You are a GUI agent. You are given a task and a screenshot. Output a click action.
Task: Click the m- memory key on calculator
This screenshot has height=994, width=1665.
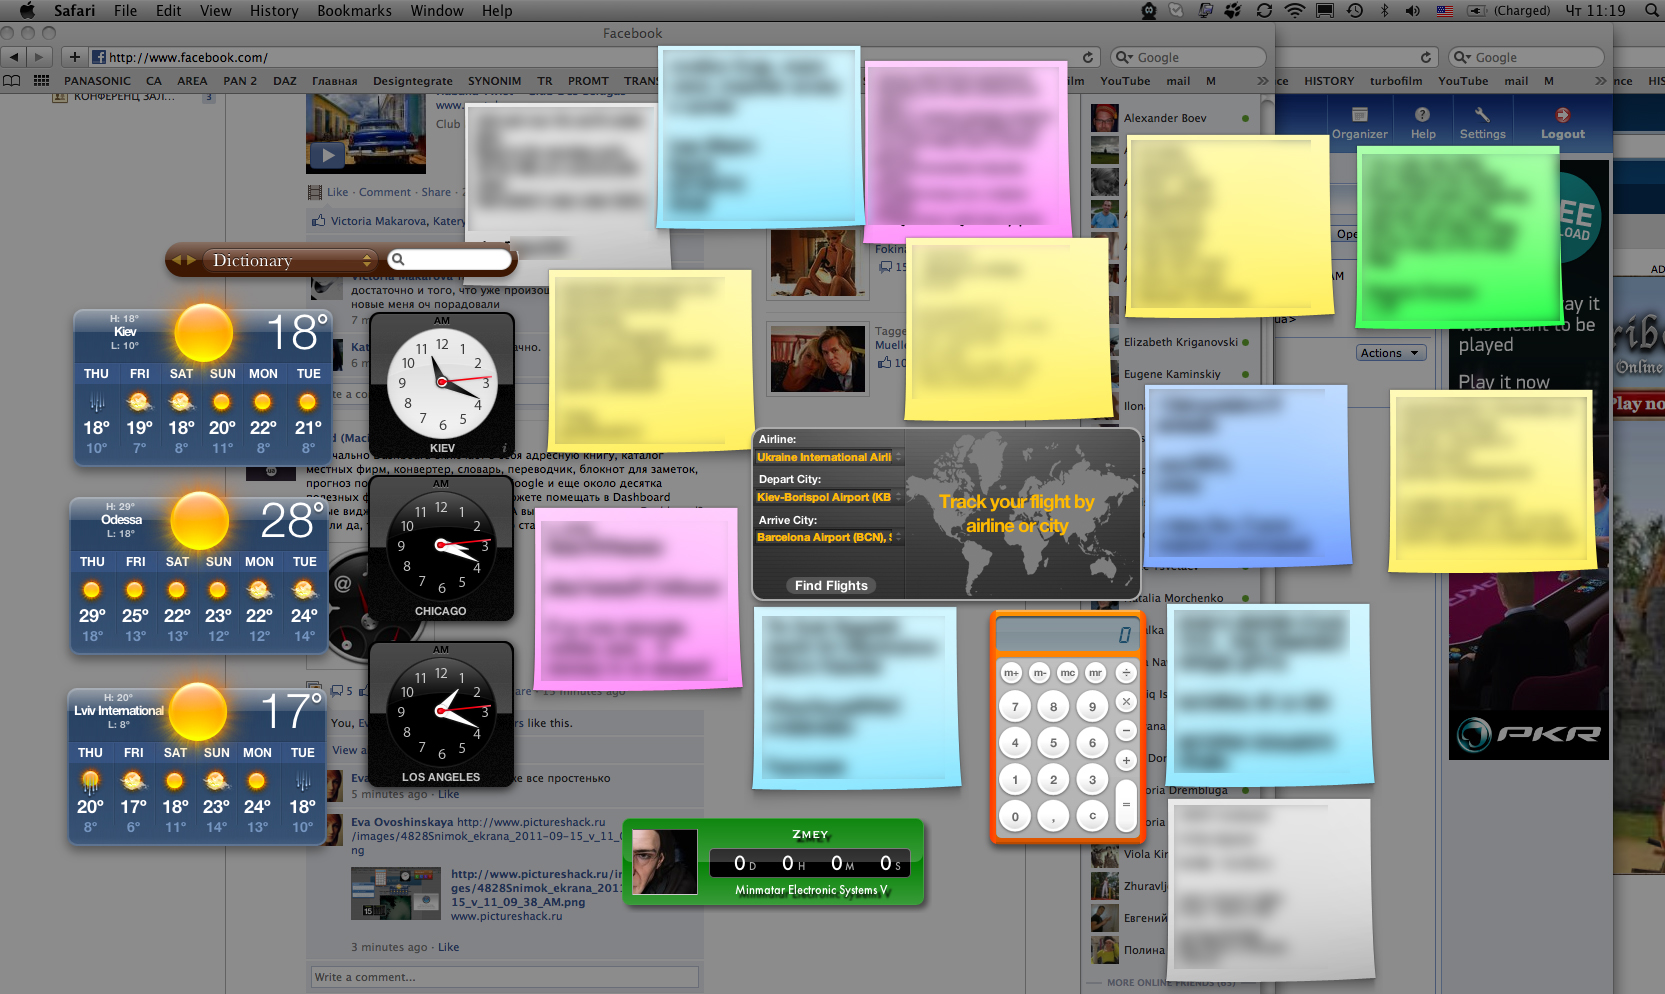pos(1040,673)
